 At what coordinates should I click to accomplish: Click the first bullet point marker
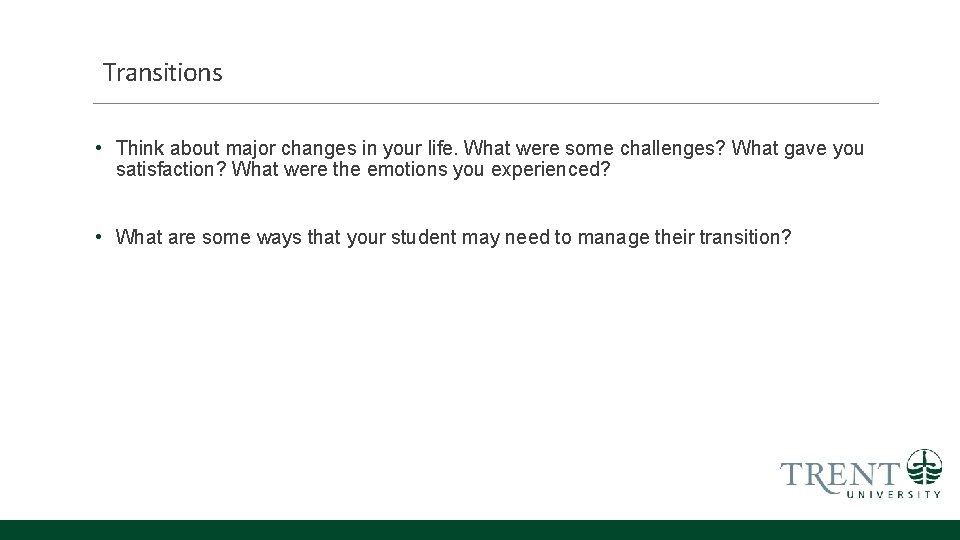point(99,149)
